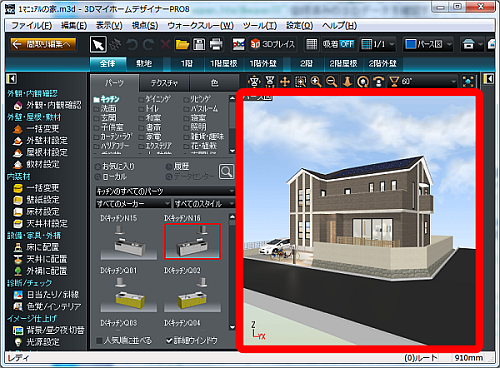Toggle the 吸着 OFF snap button
The image size is (500, 368).
(338, 44)
